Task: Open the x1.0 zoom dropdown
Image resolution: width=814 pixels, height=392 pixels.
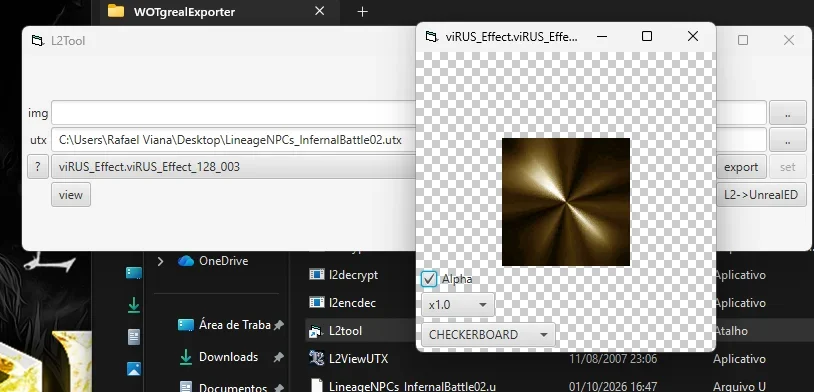Action: coord(457,305)
